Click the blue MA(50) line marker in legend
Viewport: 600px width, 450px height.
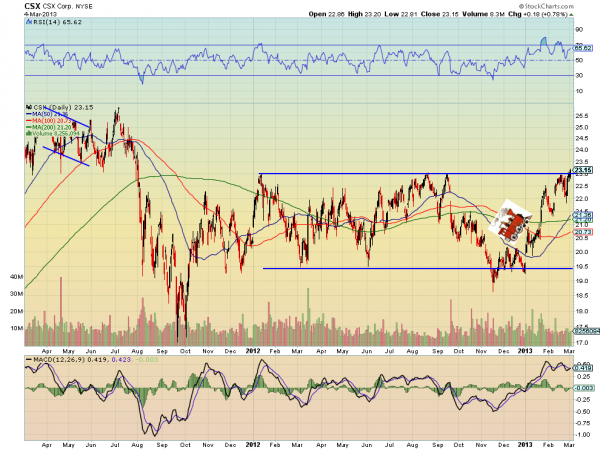[29, 114]
